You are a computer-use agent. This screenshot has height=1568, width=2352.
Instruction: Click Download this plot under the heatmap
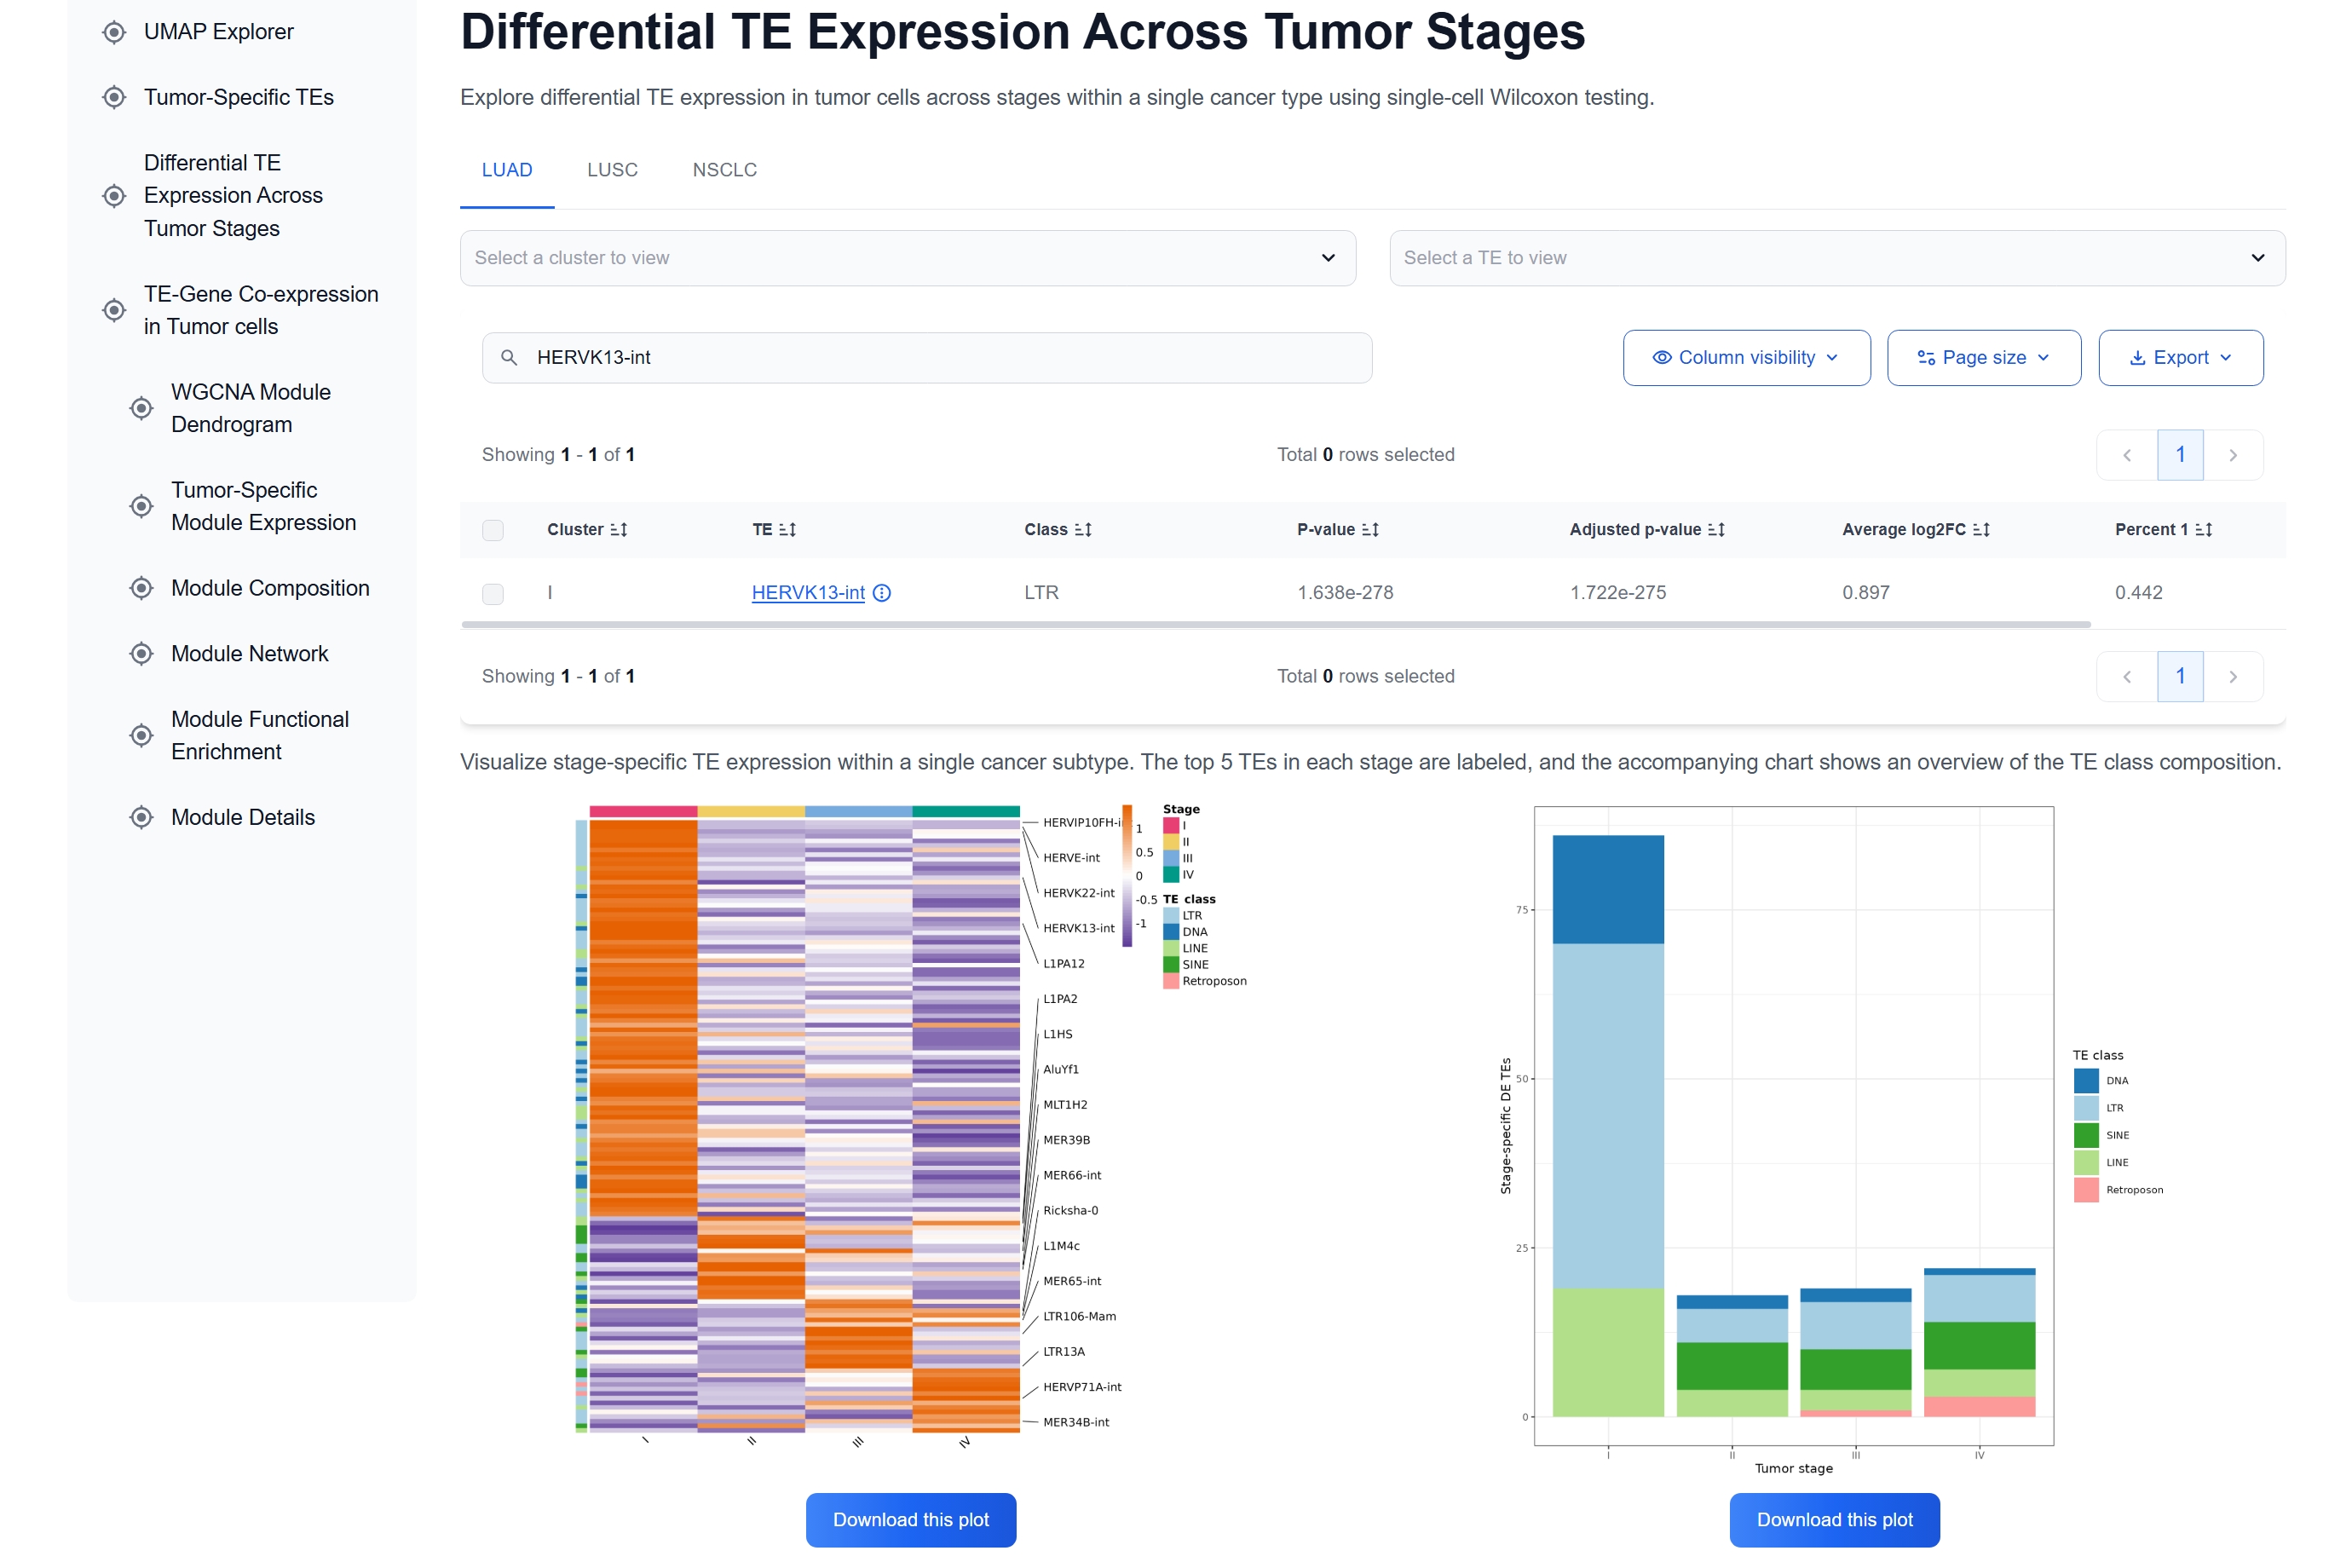[x=910, y=1519]
